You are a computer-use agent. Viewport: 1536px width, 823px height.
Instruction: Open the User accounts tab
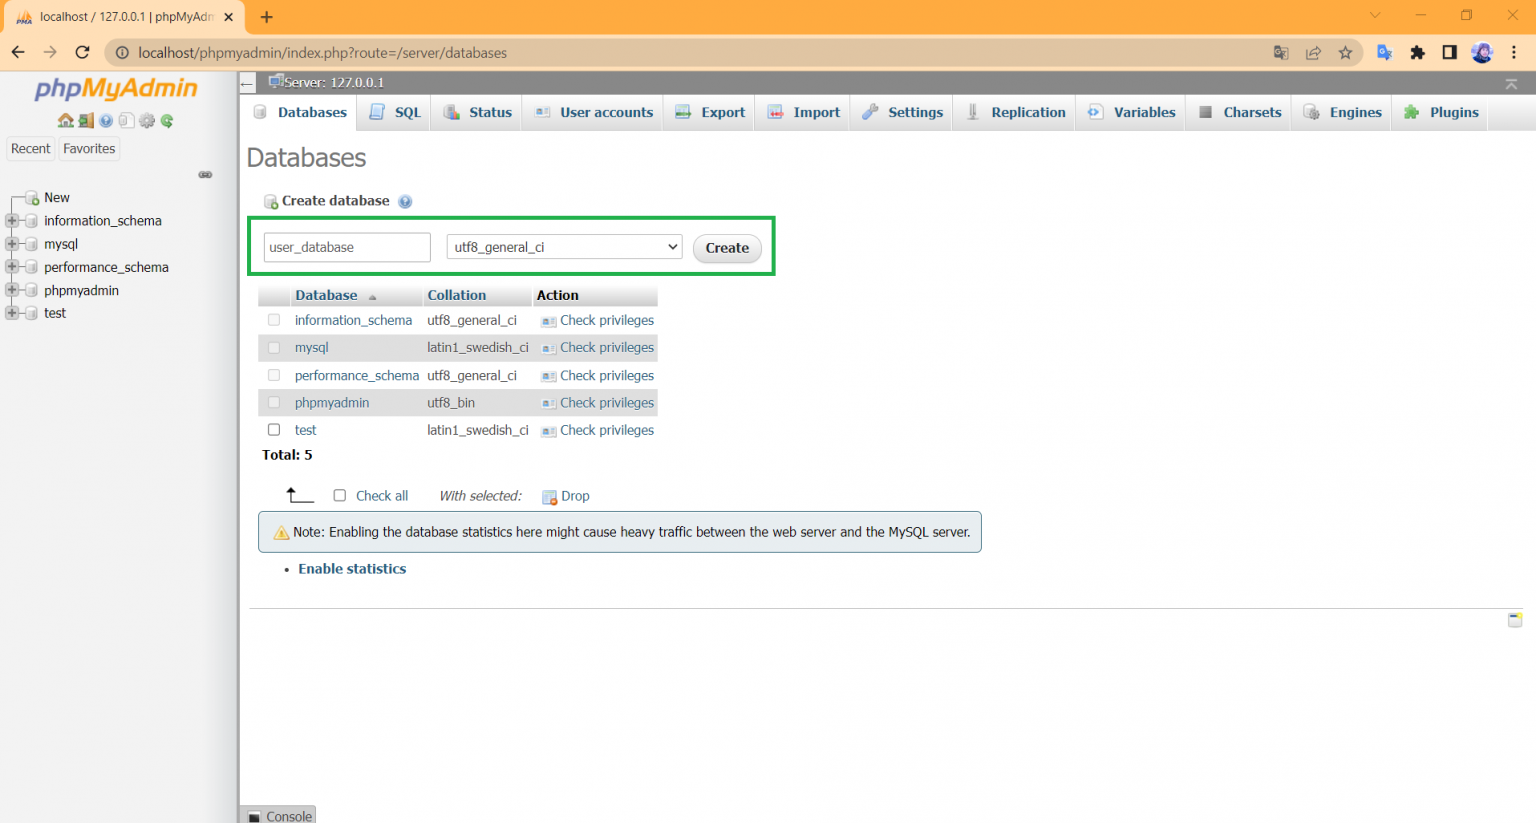595,113
